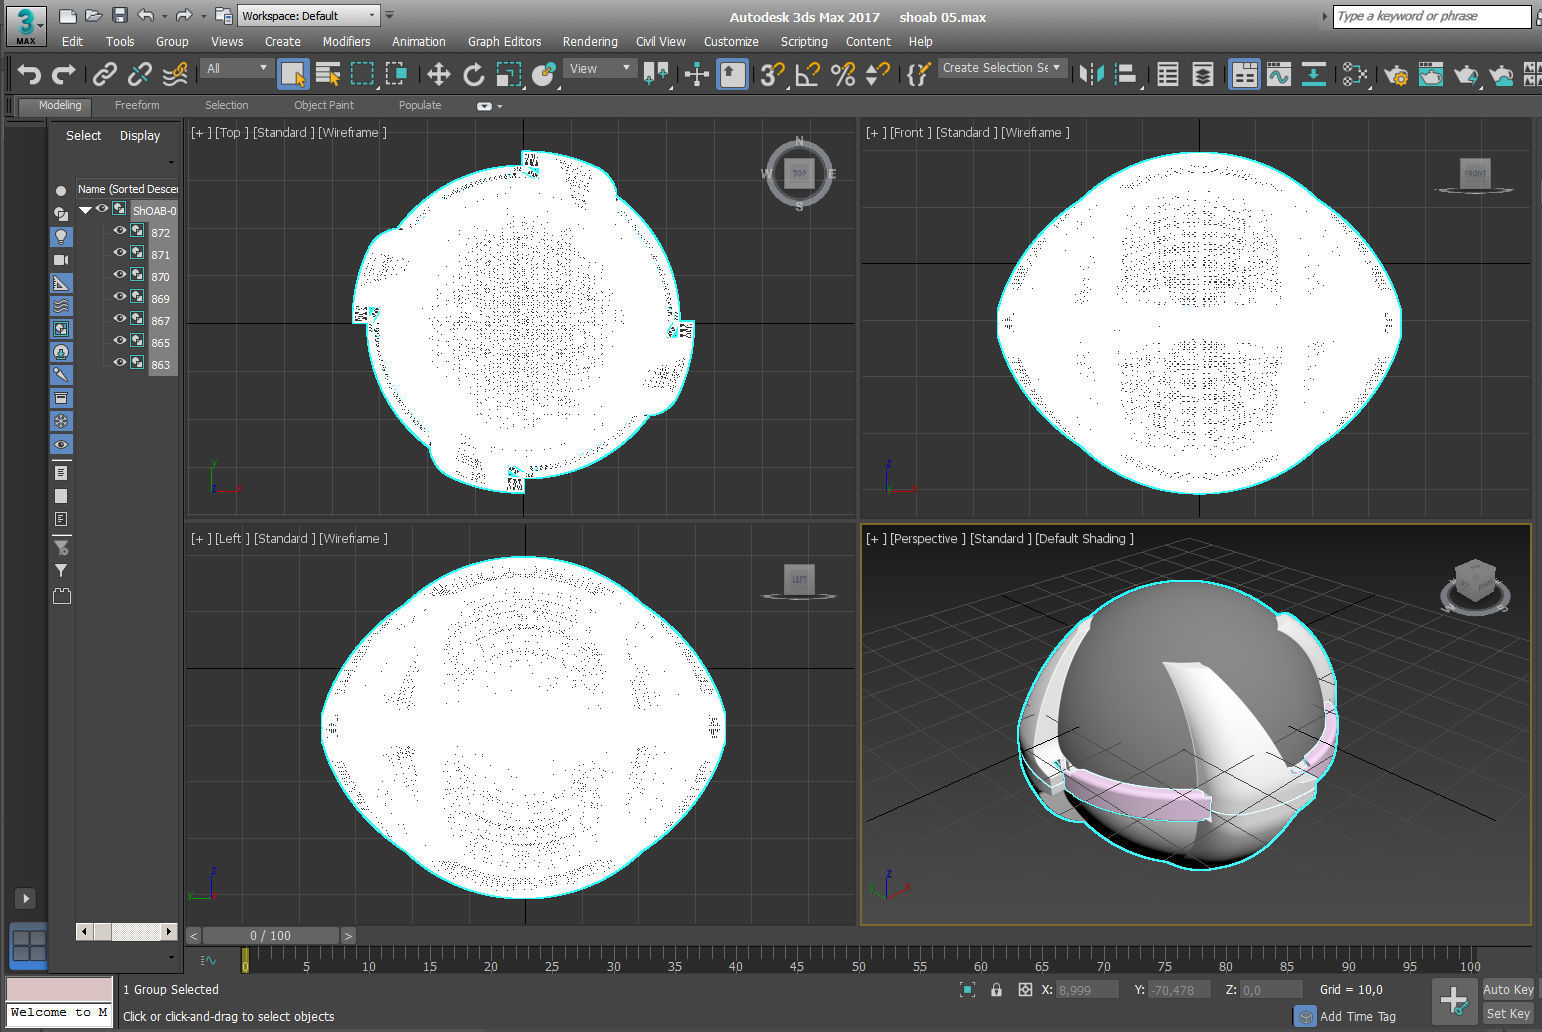Open the Rendered Frame Window
The width and height of the screenshot is (1542, 1032).
[x=1431, y=74]
